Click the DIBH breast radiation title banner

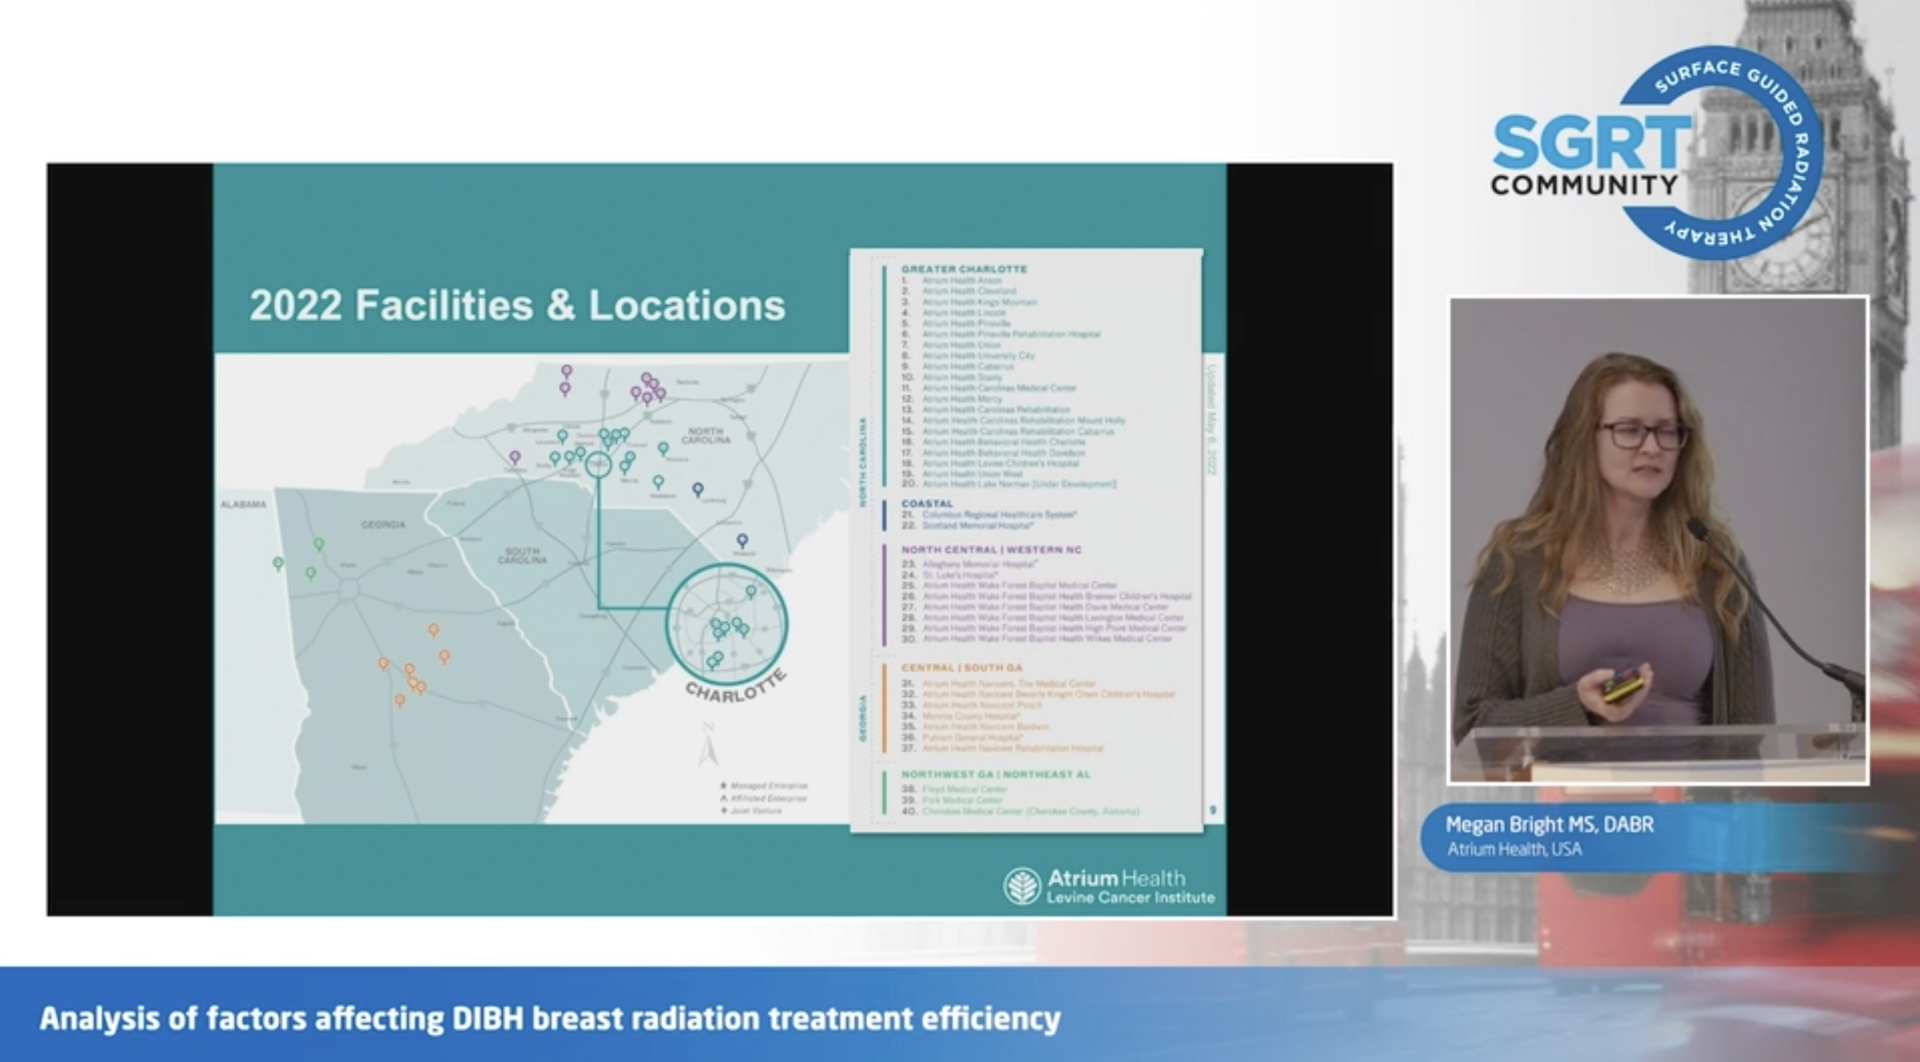coord(550,1019)
